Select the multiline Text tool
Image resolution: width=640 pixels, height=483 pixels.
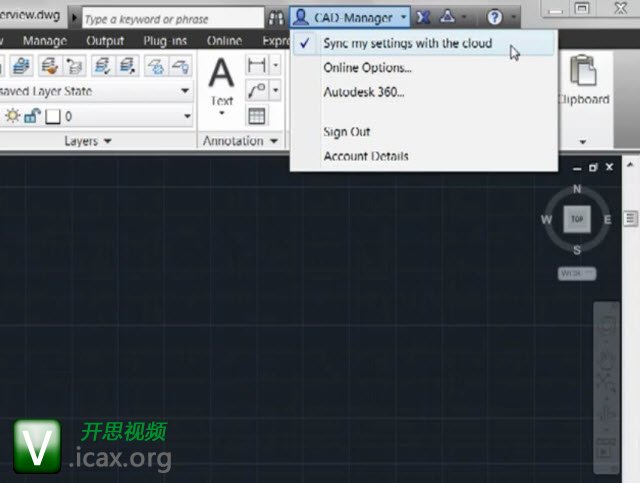[x=222, y=80]
